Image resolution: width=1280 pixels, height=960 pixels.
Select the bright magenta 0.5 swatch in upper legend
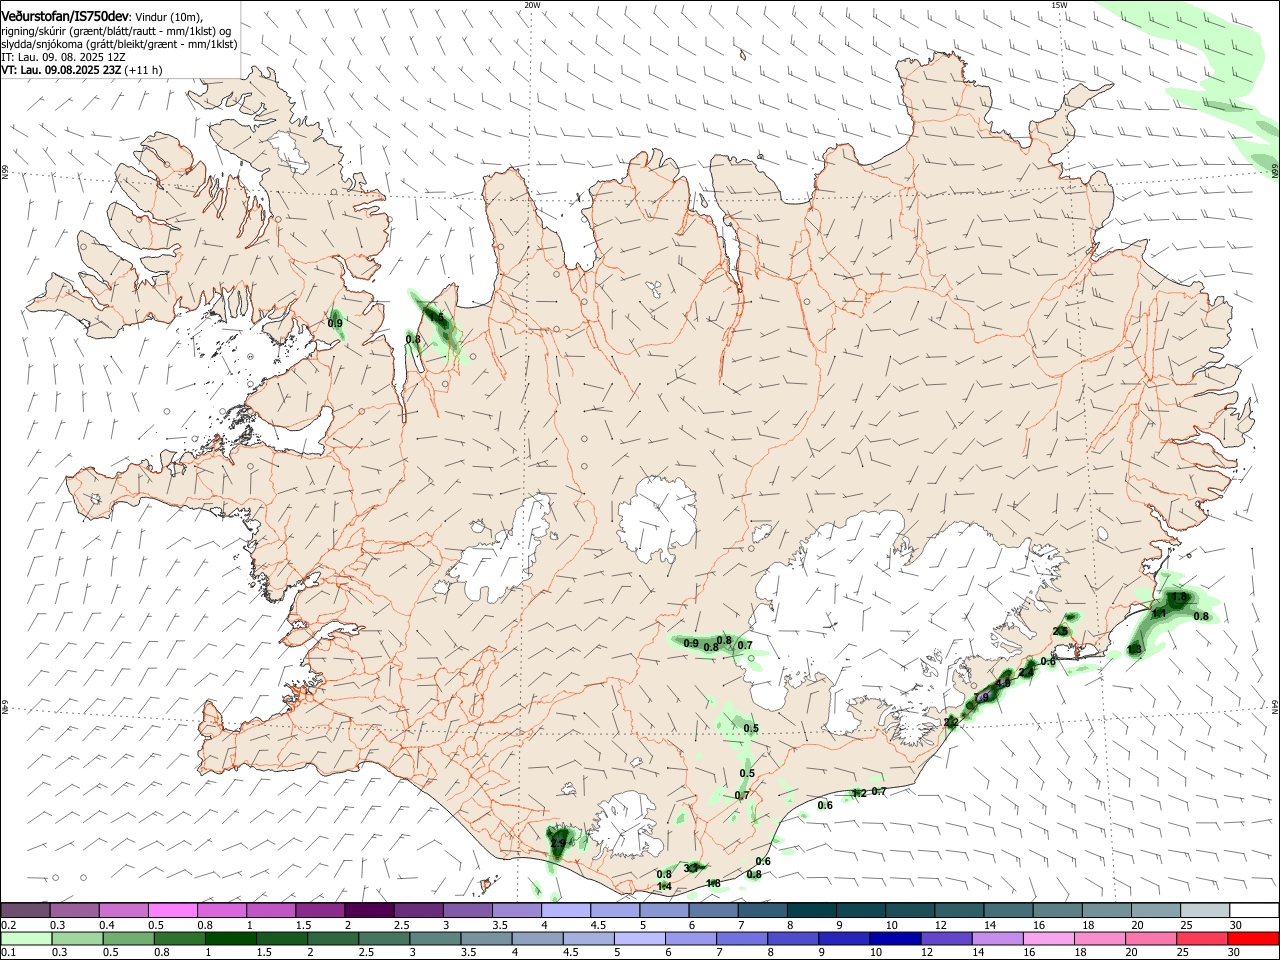pyautogui.click(x=172, y=911)
